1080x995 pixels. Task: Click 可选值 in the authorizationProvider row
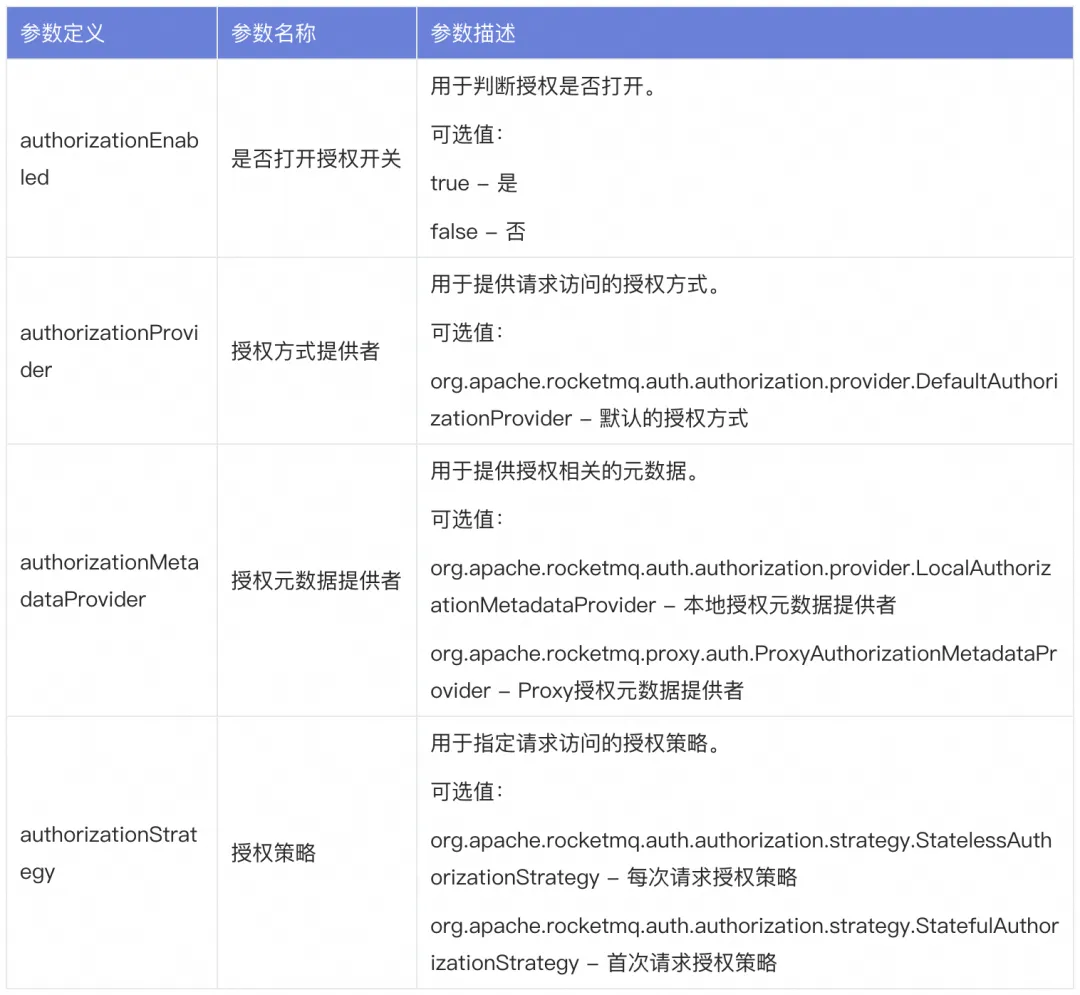point(467,333)
